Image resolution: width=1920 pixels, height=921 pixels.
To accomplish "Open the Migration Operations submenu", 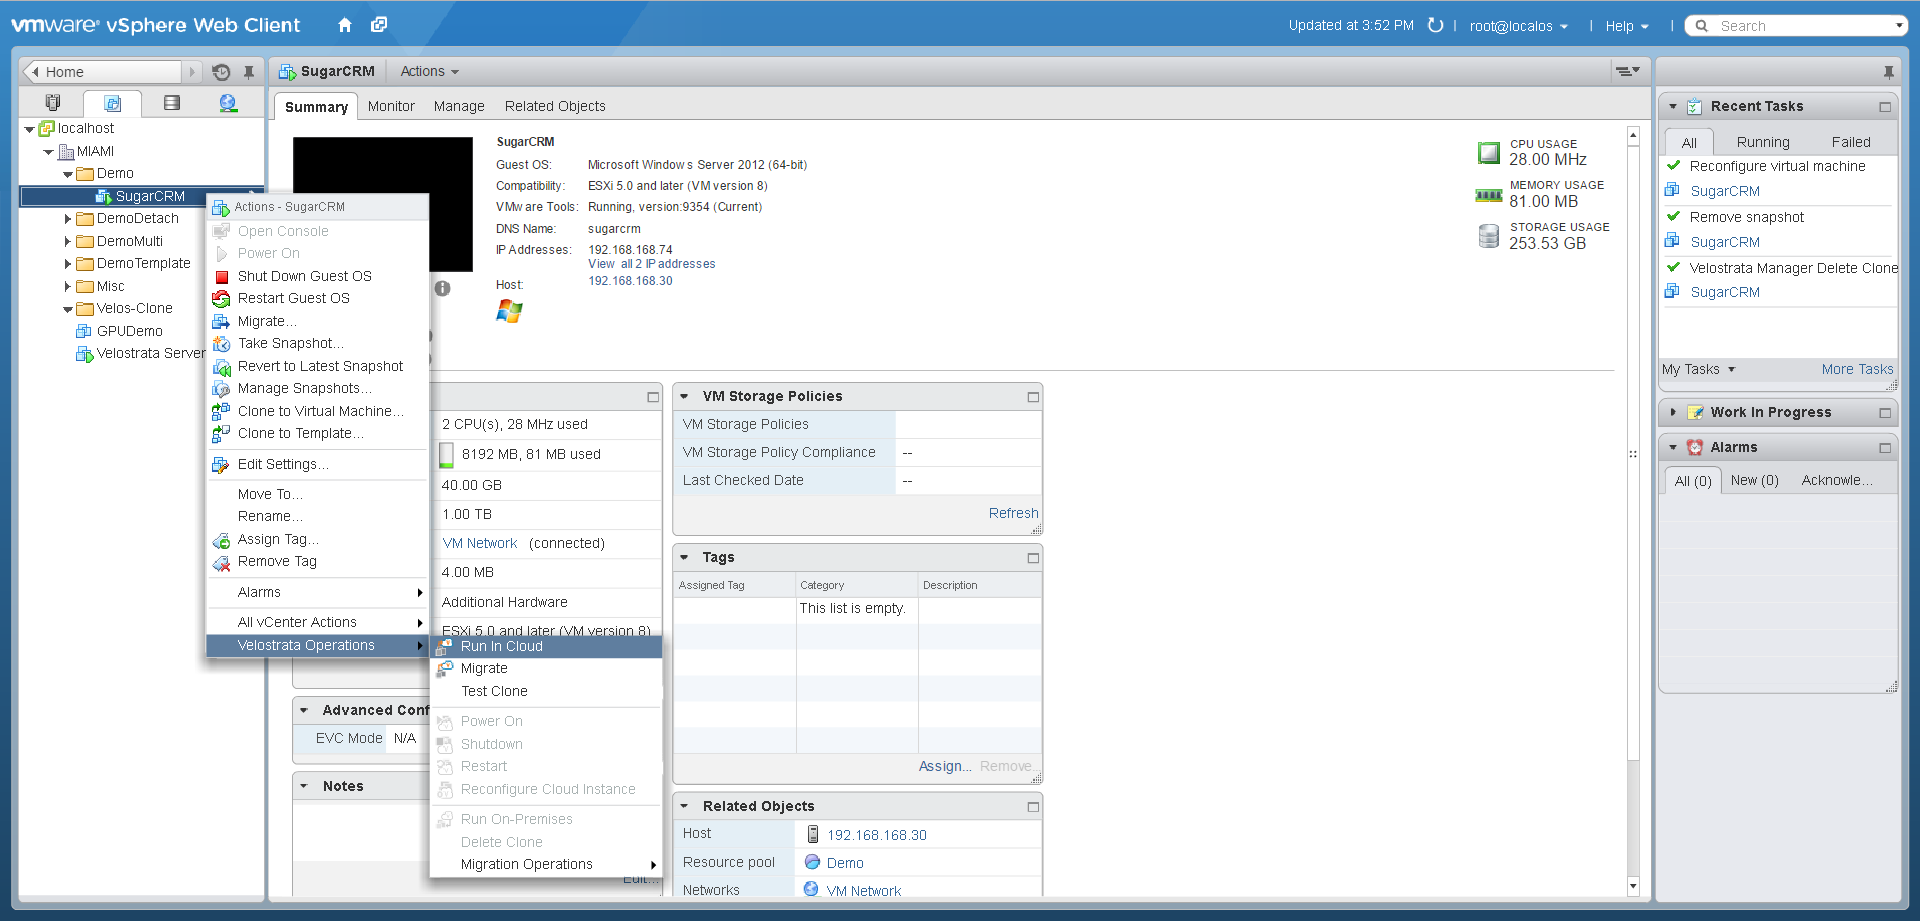I will [x=546, y=865].
